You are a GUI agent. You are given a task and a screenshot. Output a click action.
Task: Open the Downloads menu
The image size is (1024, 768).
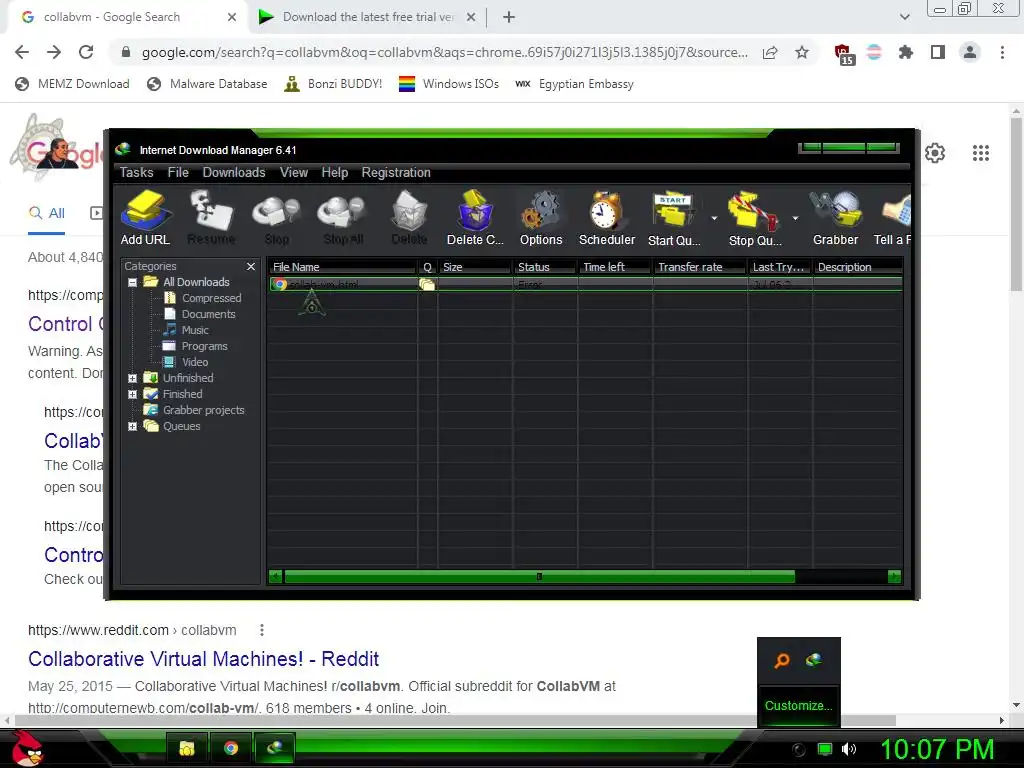[234, 172]
